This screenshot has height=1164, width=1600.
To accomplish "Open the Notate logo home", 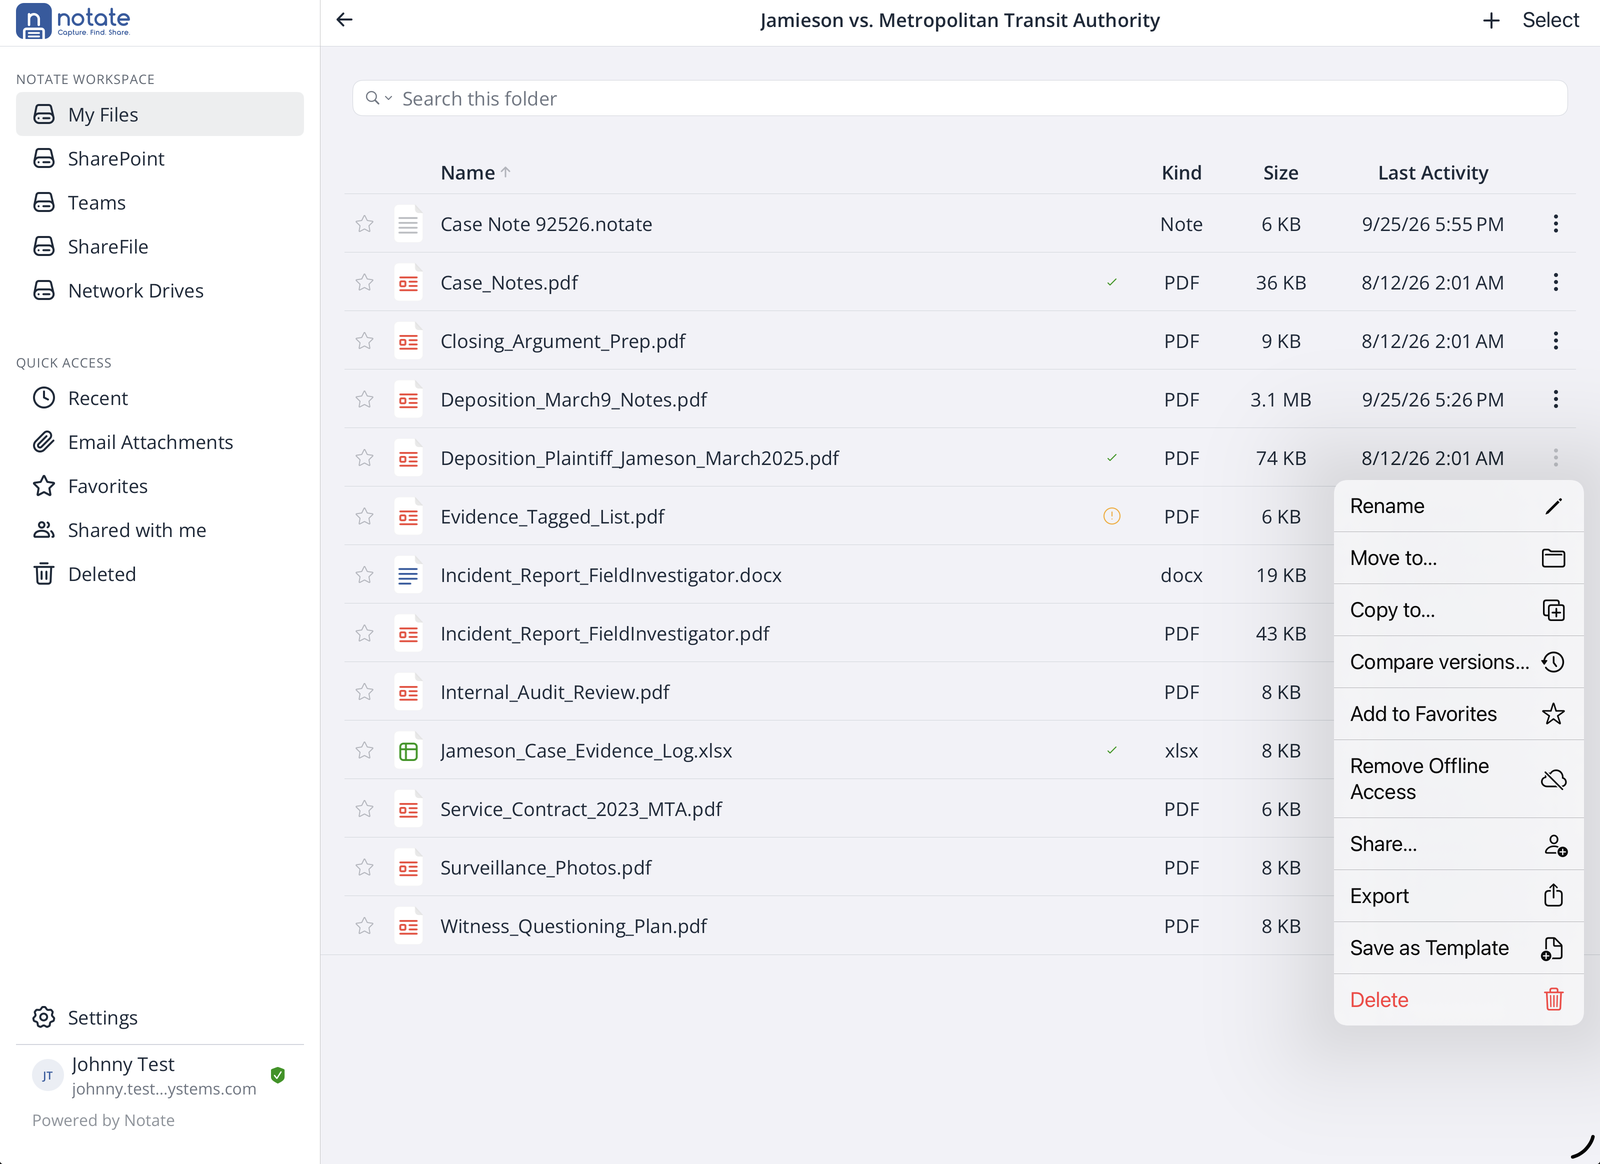I will 74,21.
